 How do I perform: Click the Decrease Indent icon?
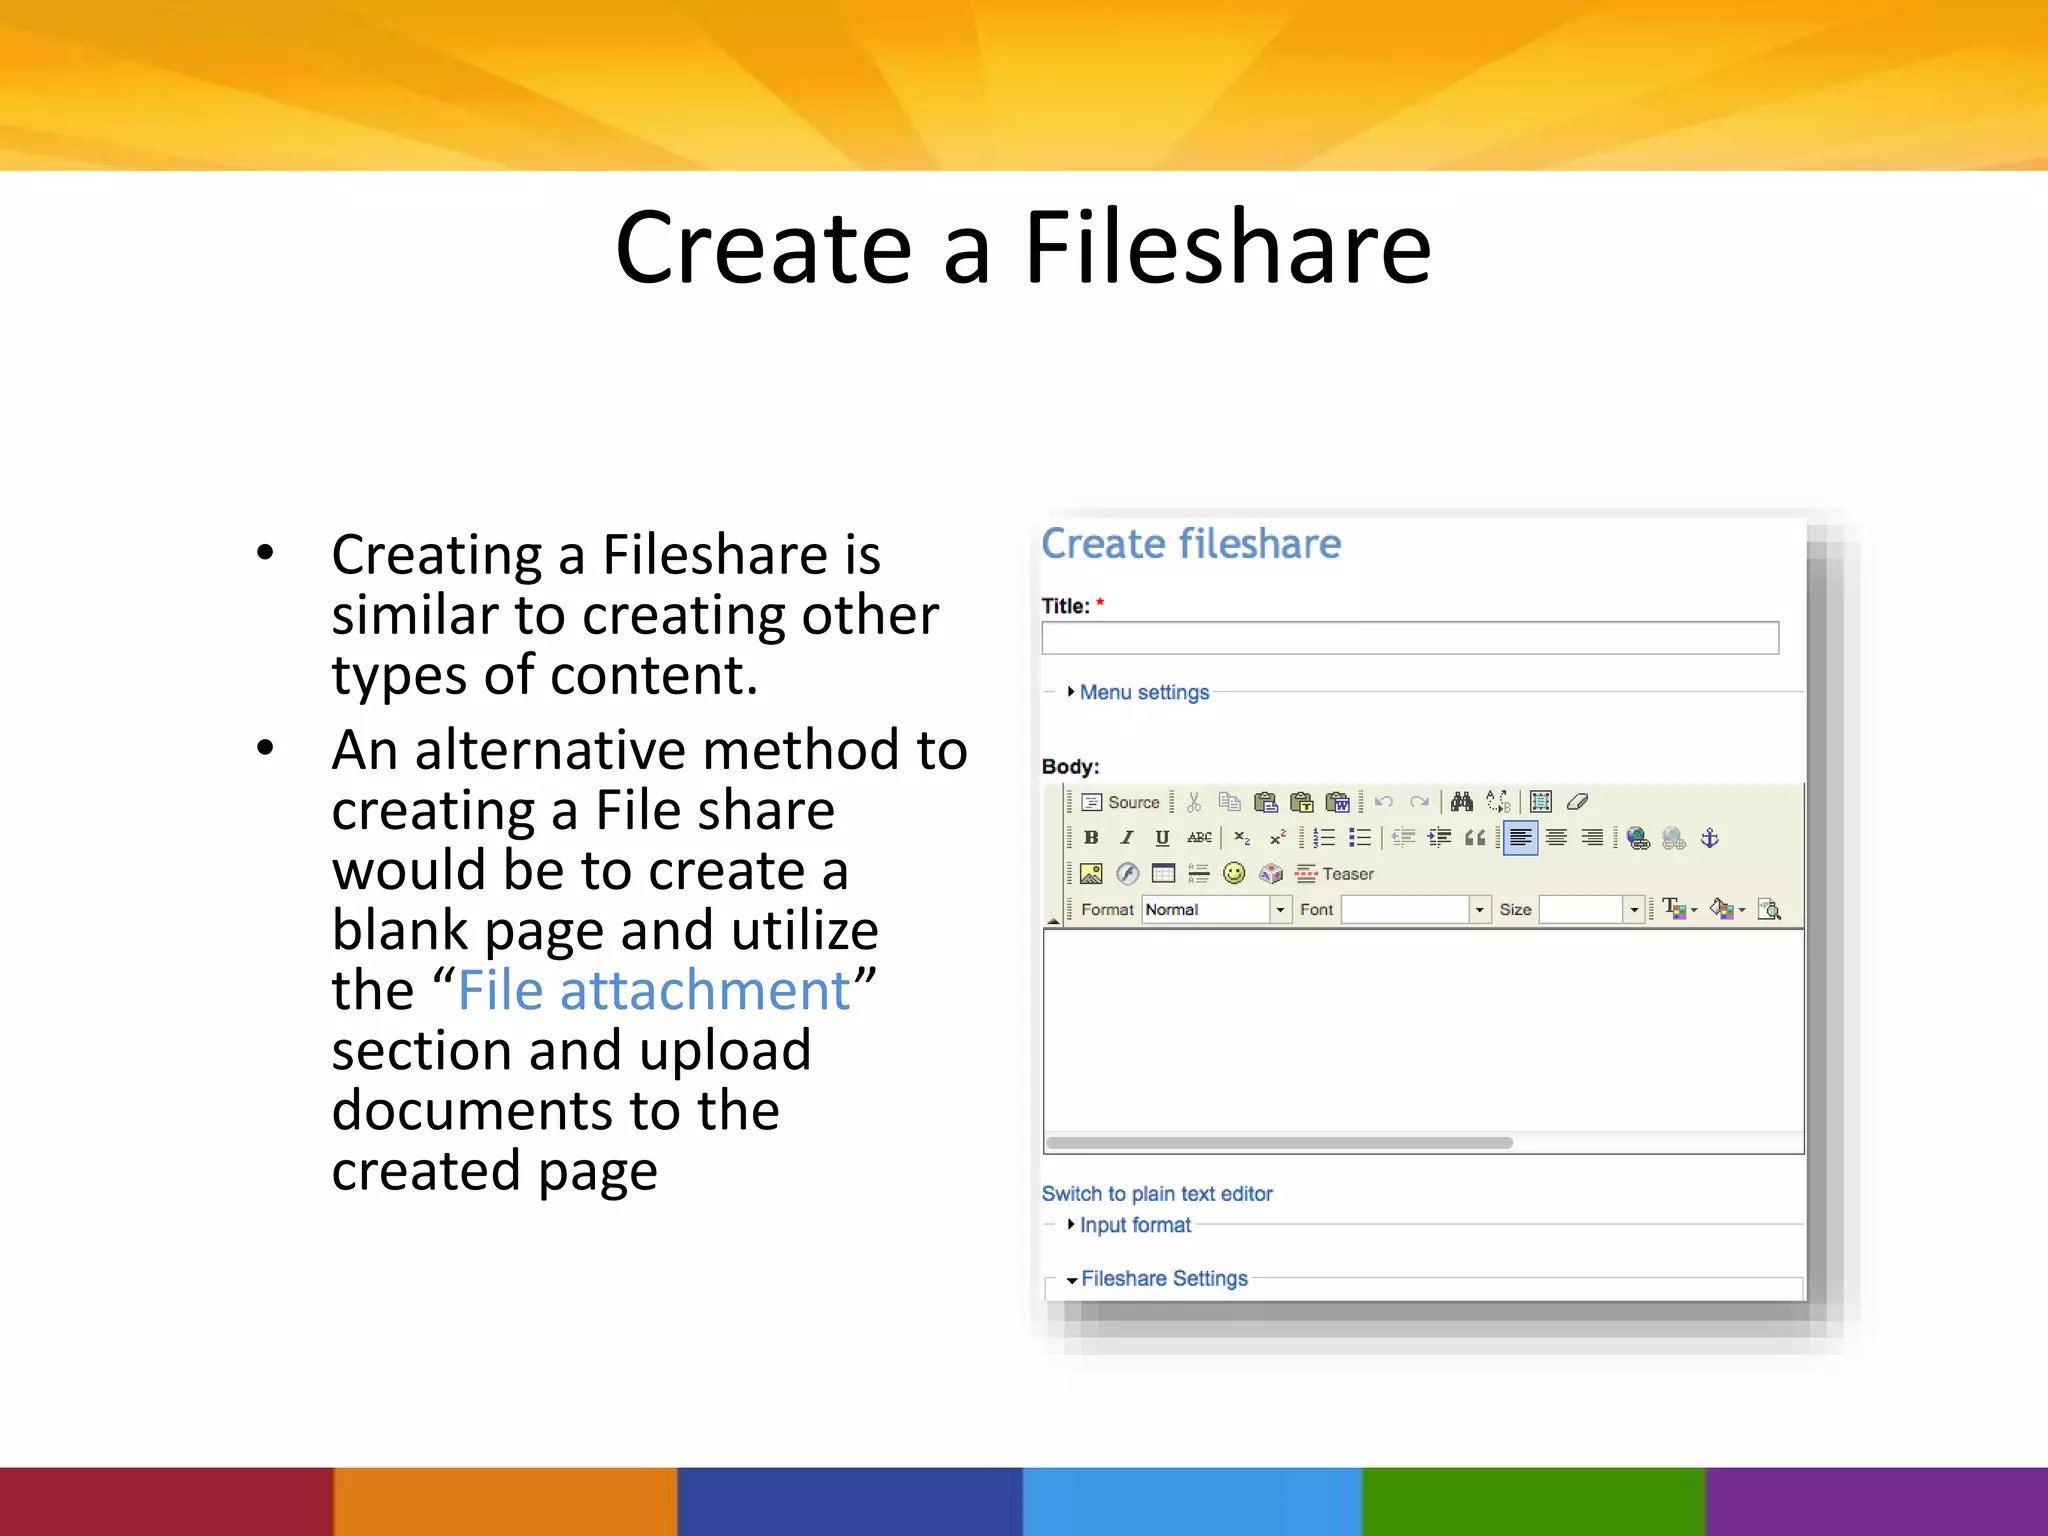[x=1404, y=838]
